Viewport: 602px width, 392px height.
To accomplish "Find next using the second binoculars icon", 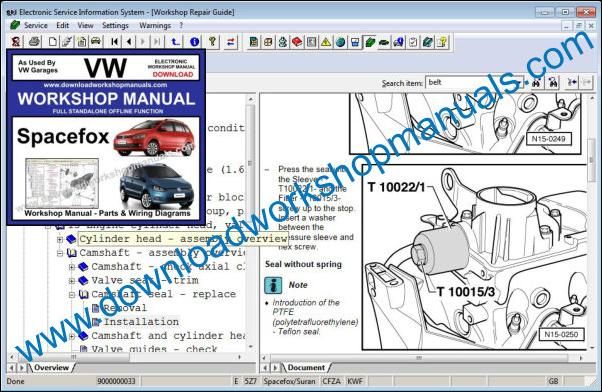I will coord(553,82).
